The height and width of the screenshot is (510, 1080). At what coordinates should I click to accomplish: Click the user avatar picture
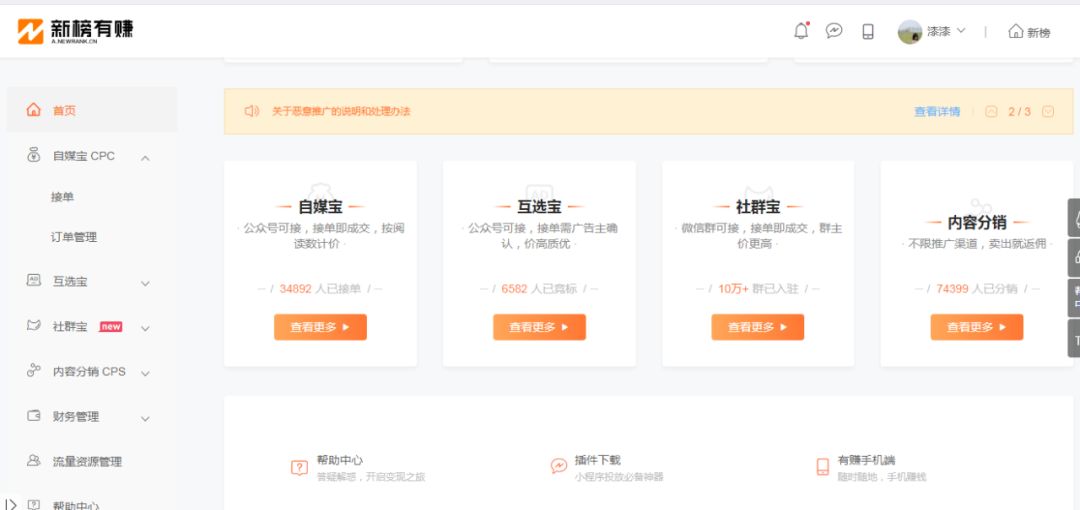tap(909, 32)
